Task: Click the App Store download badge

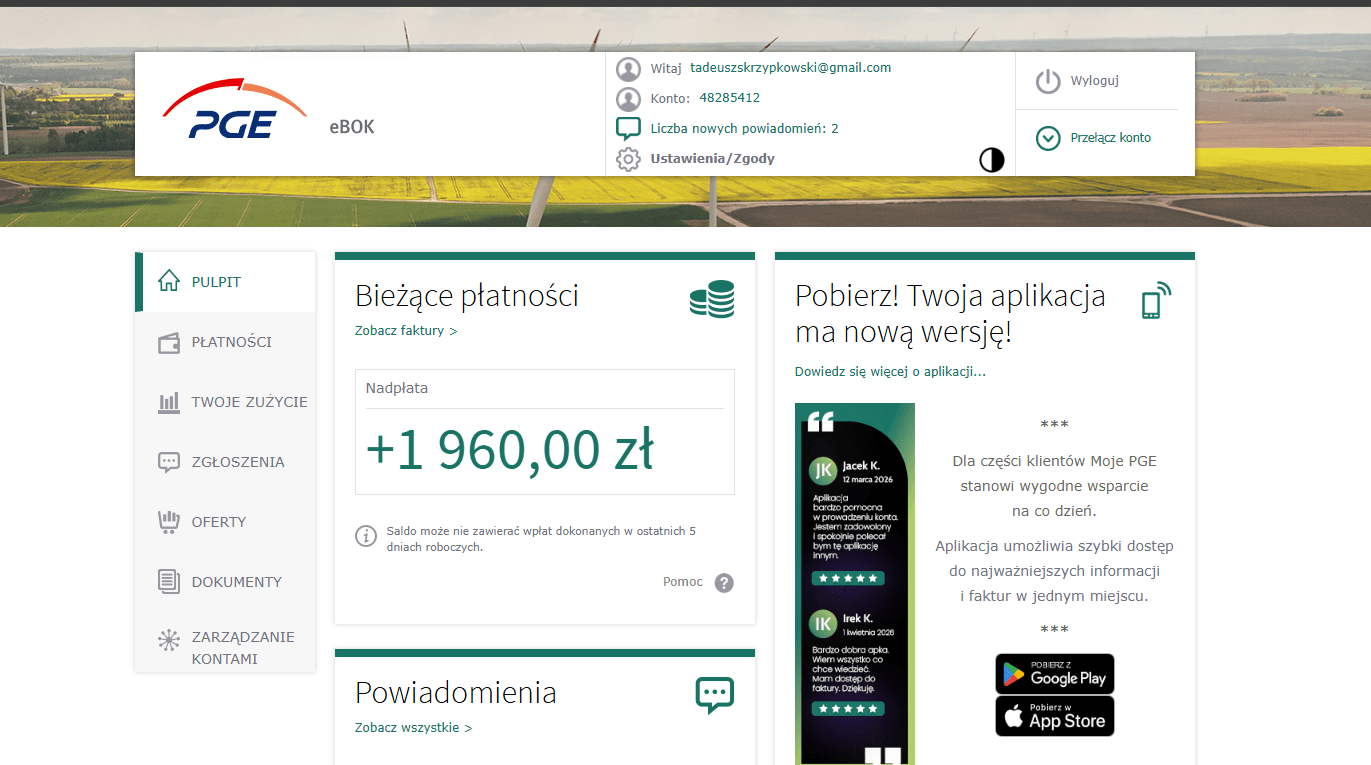Action: click(x=1055, y=716)
